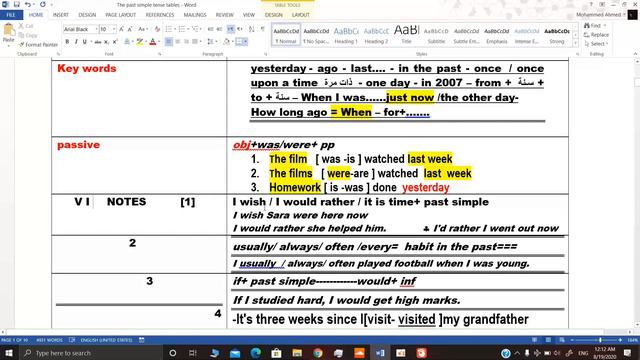The width and height of the screenshot is (640, 360).
Task: Activate the Format Painter
Action: pos(38,44)
